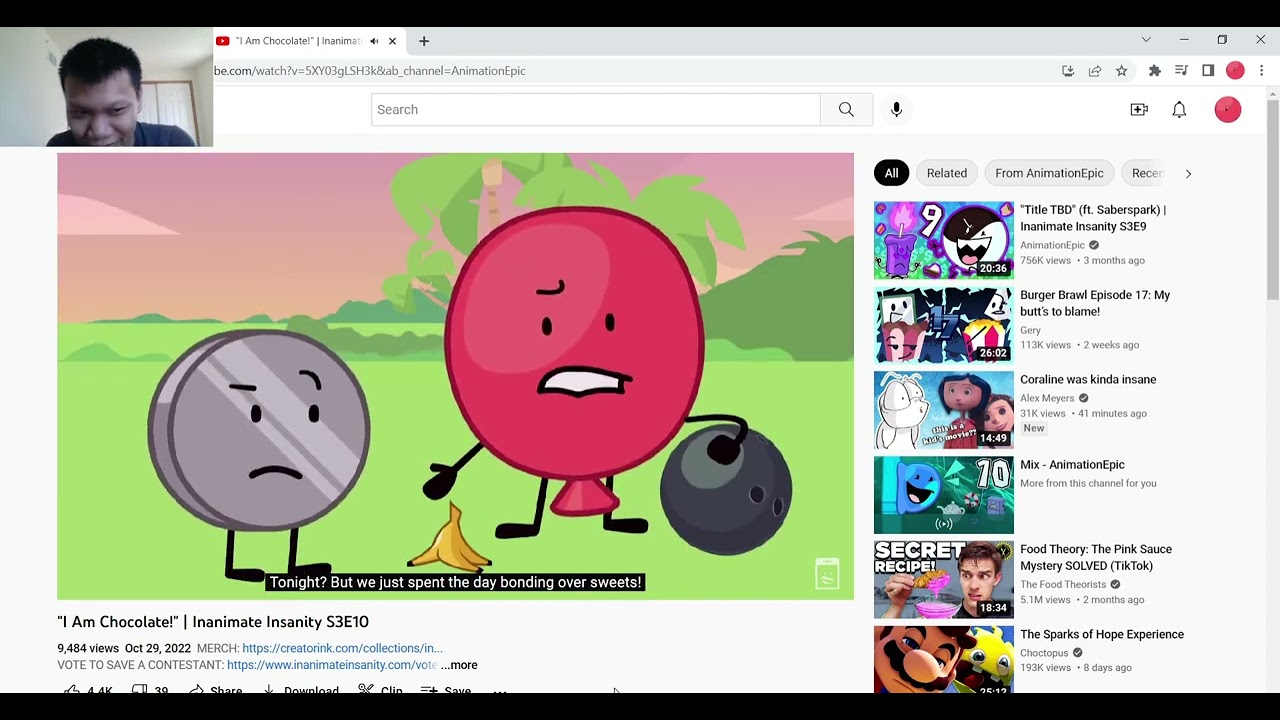Open the YouTube account avatar menu
Image resolution: width=1280 pixels, height=720 pixels.
point(1228,110)
